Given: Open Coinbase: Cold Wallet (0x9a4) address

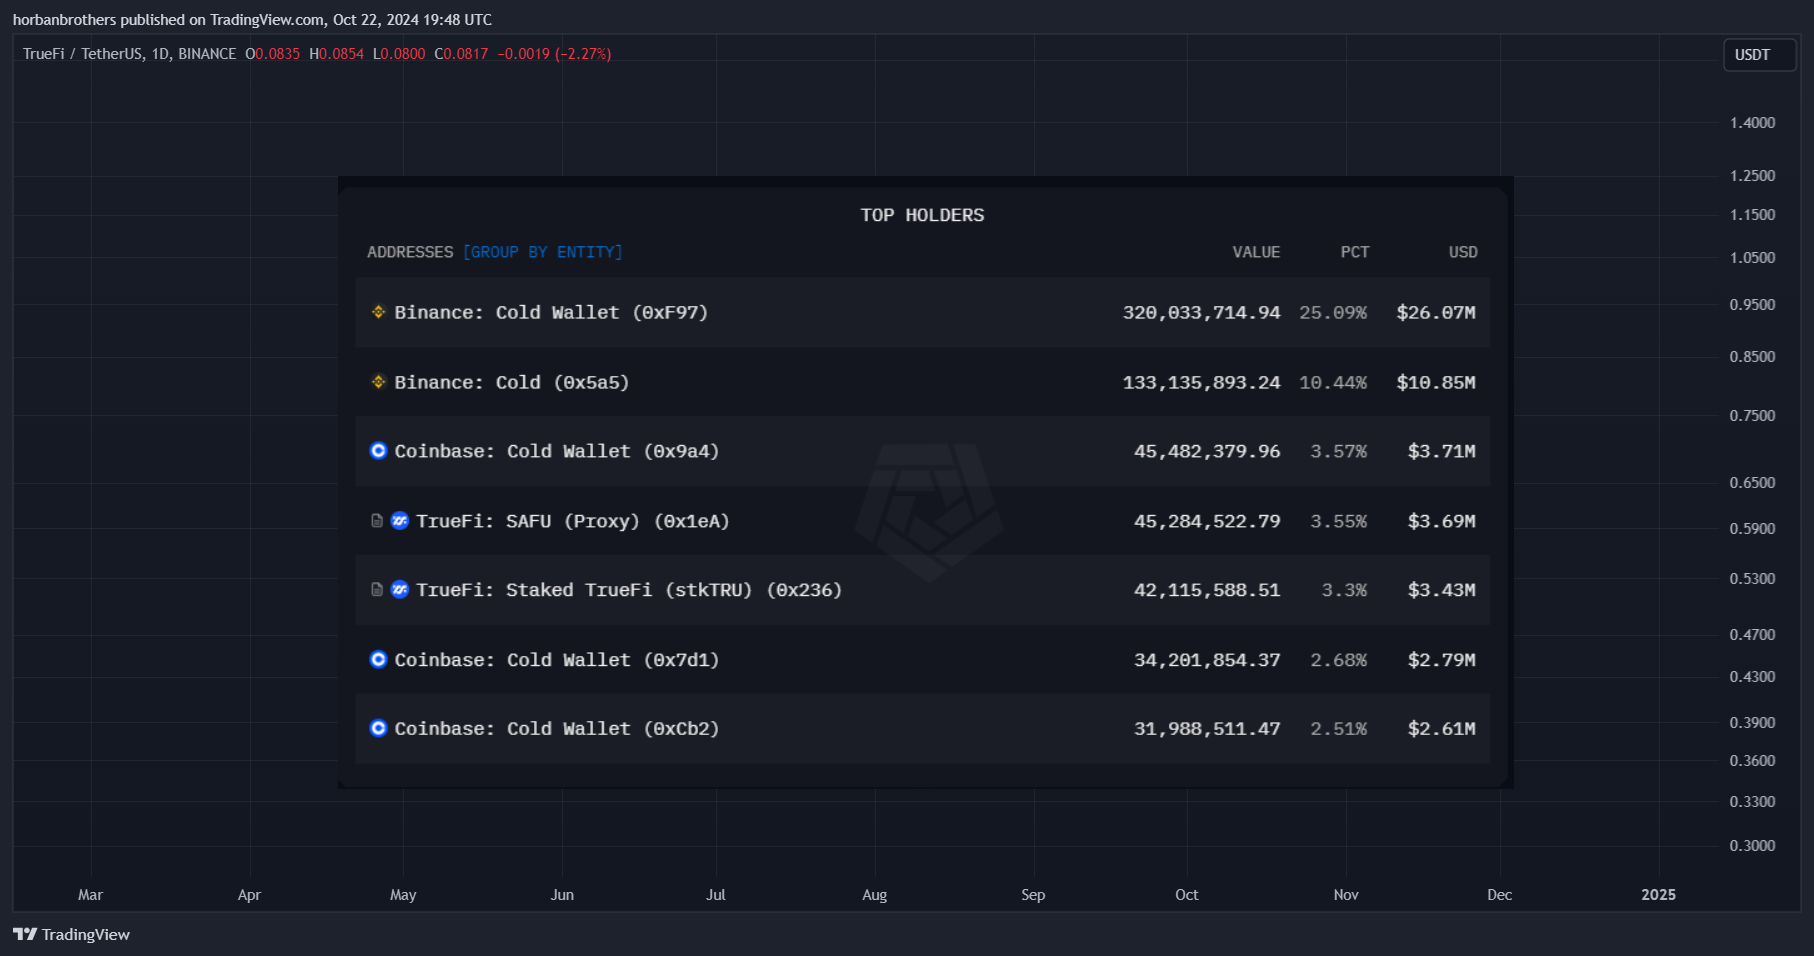Looking at the screenshot, I should pyautogui.click(x=557, y=452).
